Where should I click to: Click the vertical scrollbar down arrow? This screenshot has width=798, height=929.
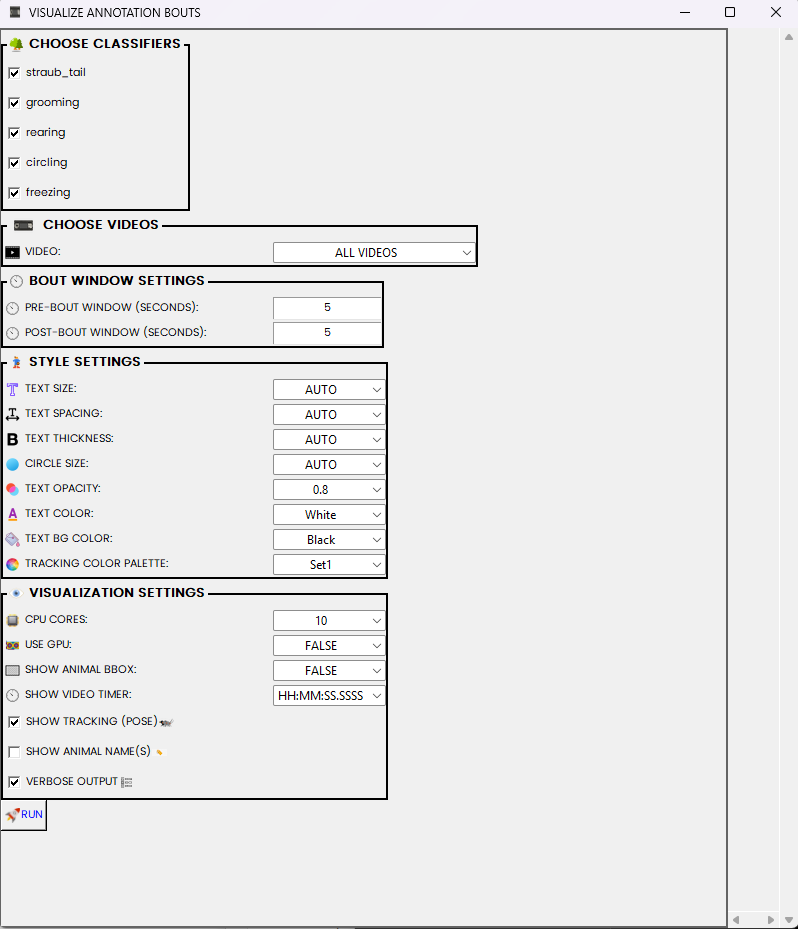point(789,920)
